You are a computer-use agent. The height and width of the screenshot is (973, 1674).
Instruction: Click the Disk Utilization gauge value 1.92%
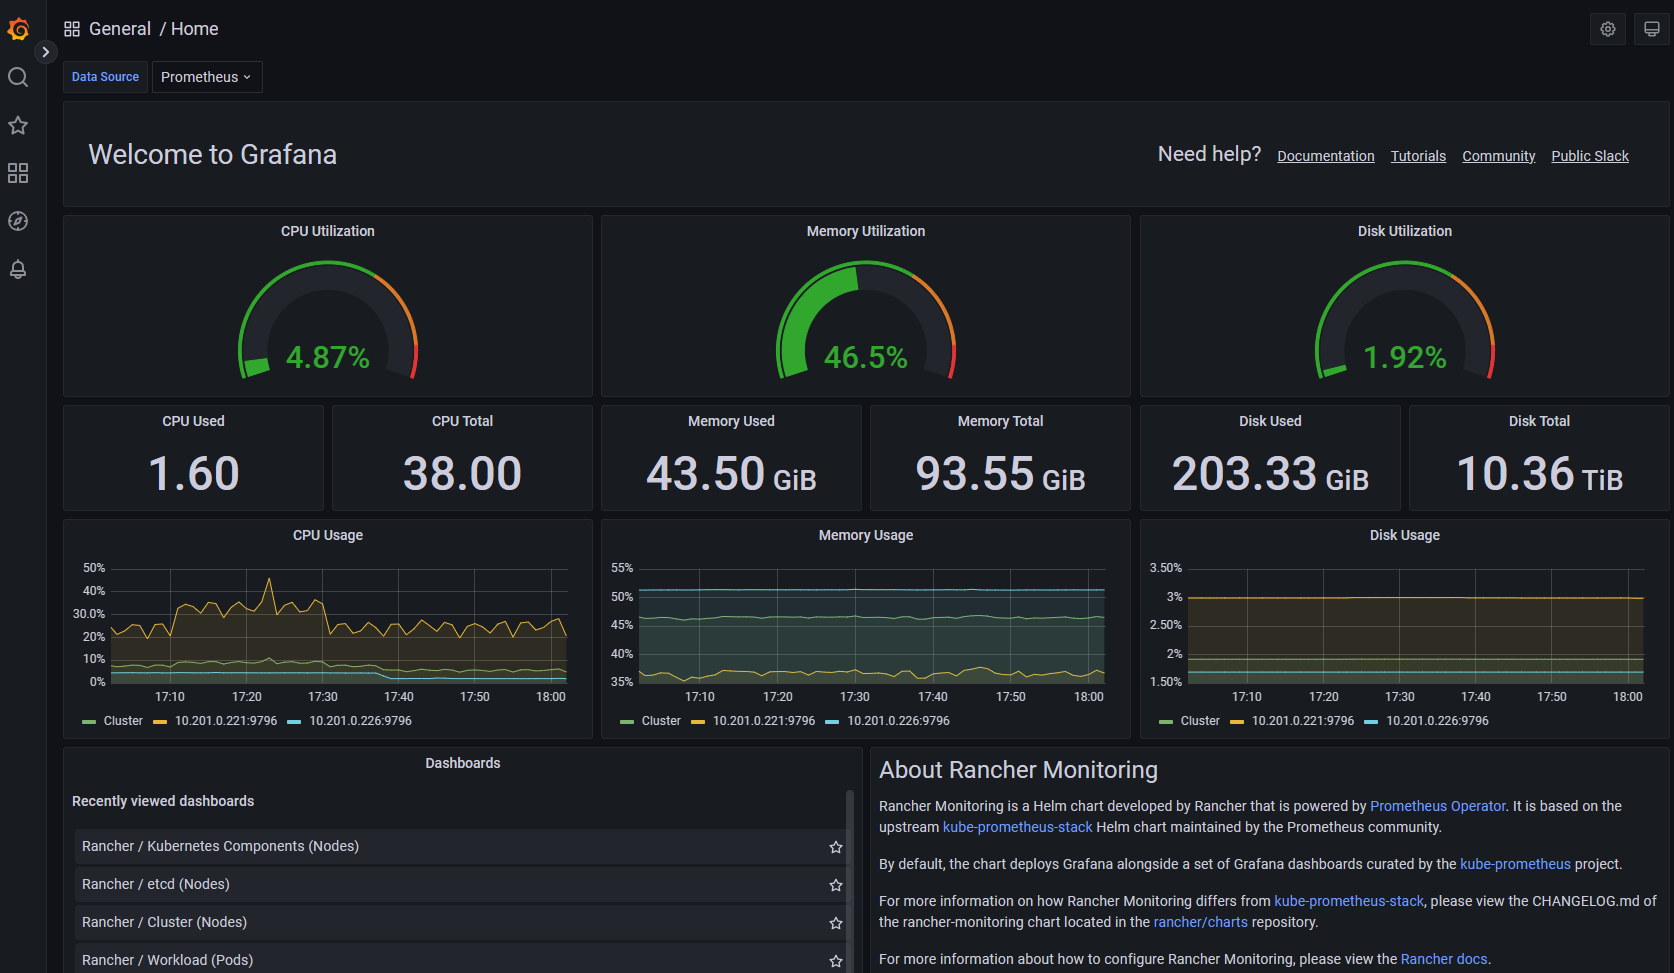[1405, 357]
